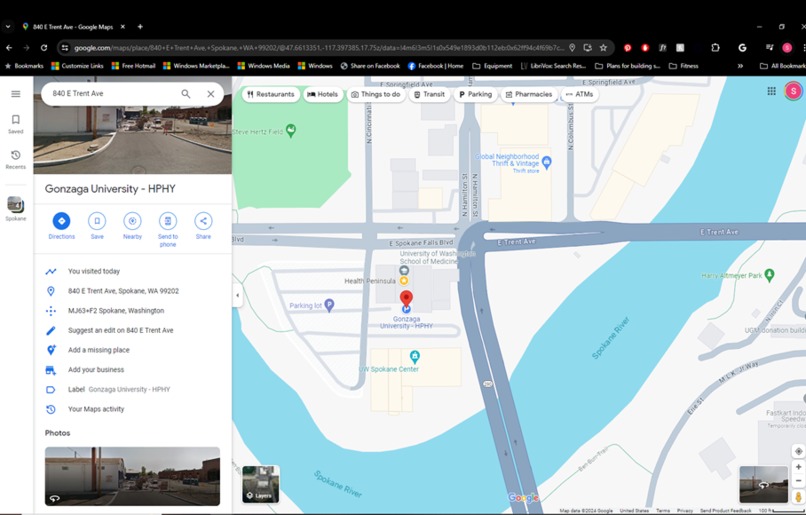Click University of Washington School of Medicine marker
The width and height of the screenshot is (806, 515).
click(404, 270)
